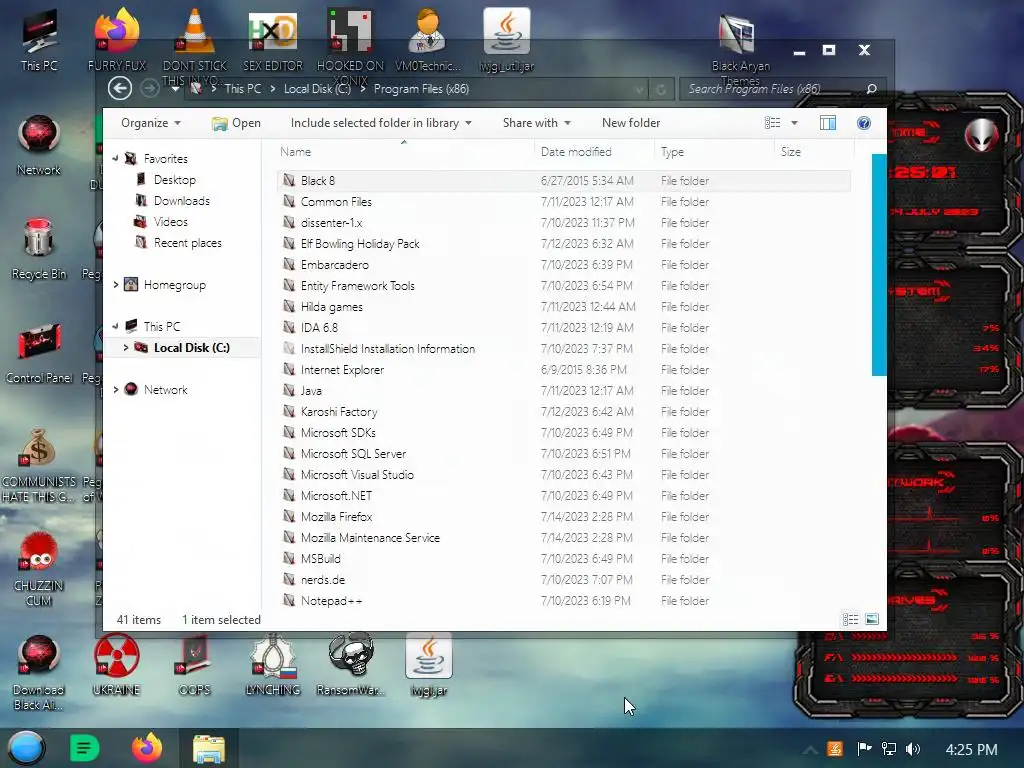Expand Local Disk (C:) tree node
This screenshot has height=768, width=1024.
[125, 347]
